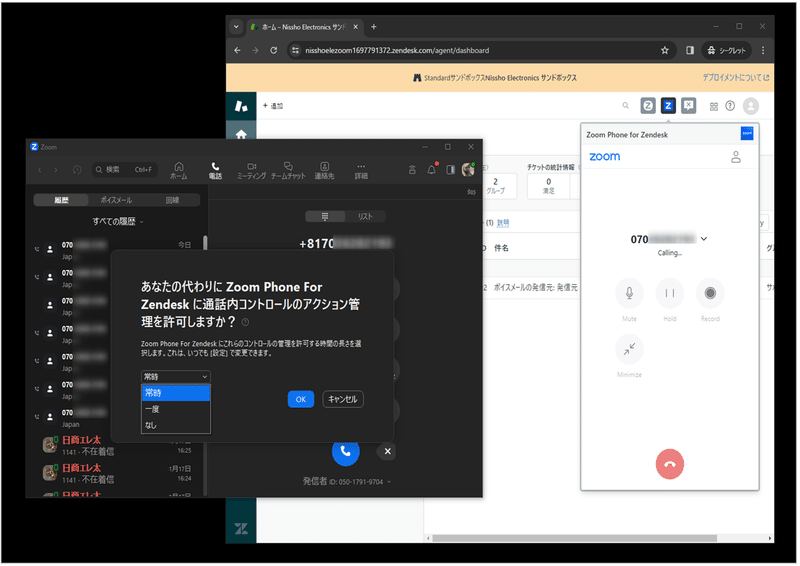
Task: Click キャンセル in the Zoom permission dialog
Action: (343, 400)
